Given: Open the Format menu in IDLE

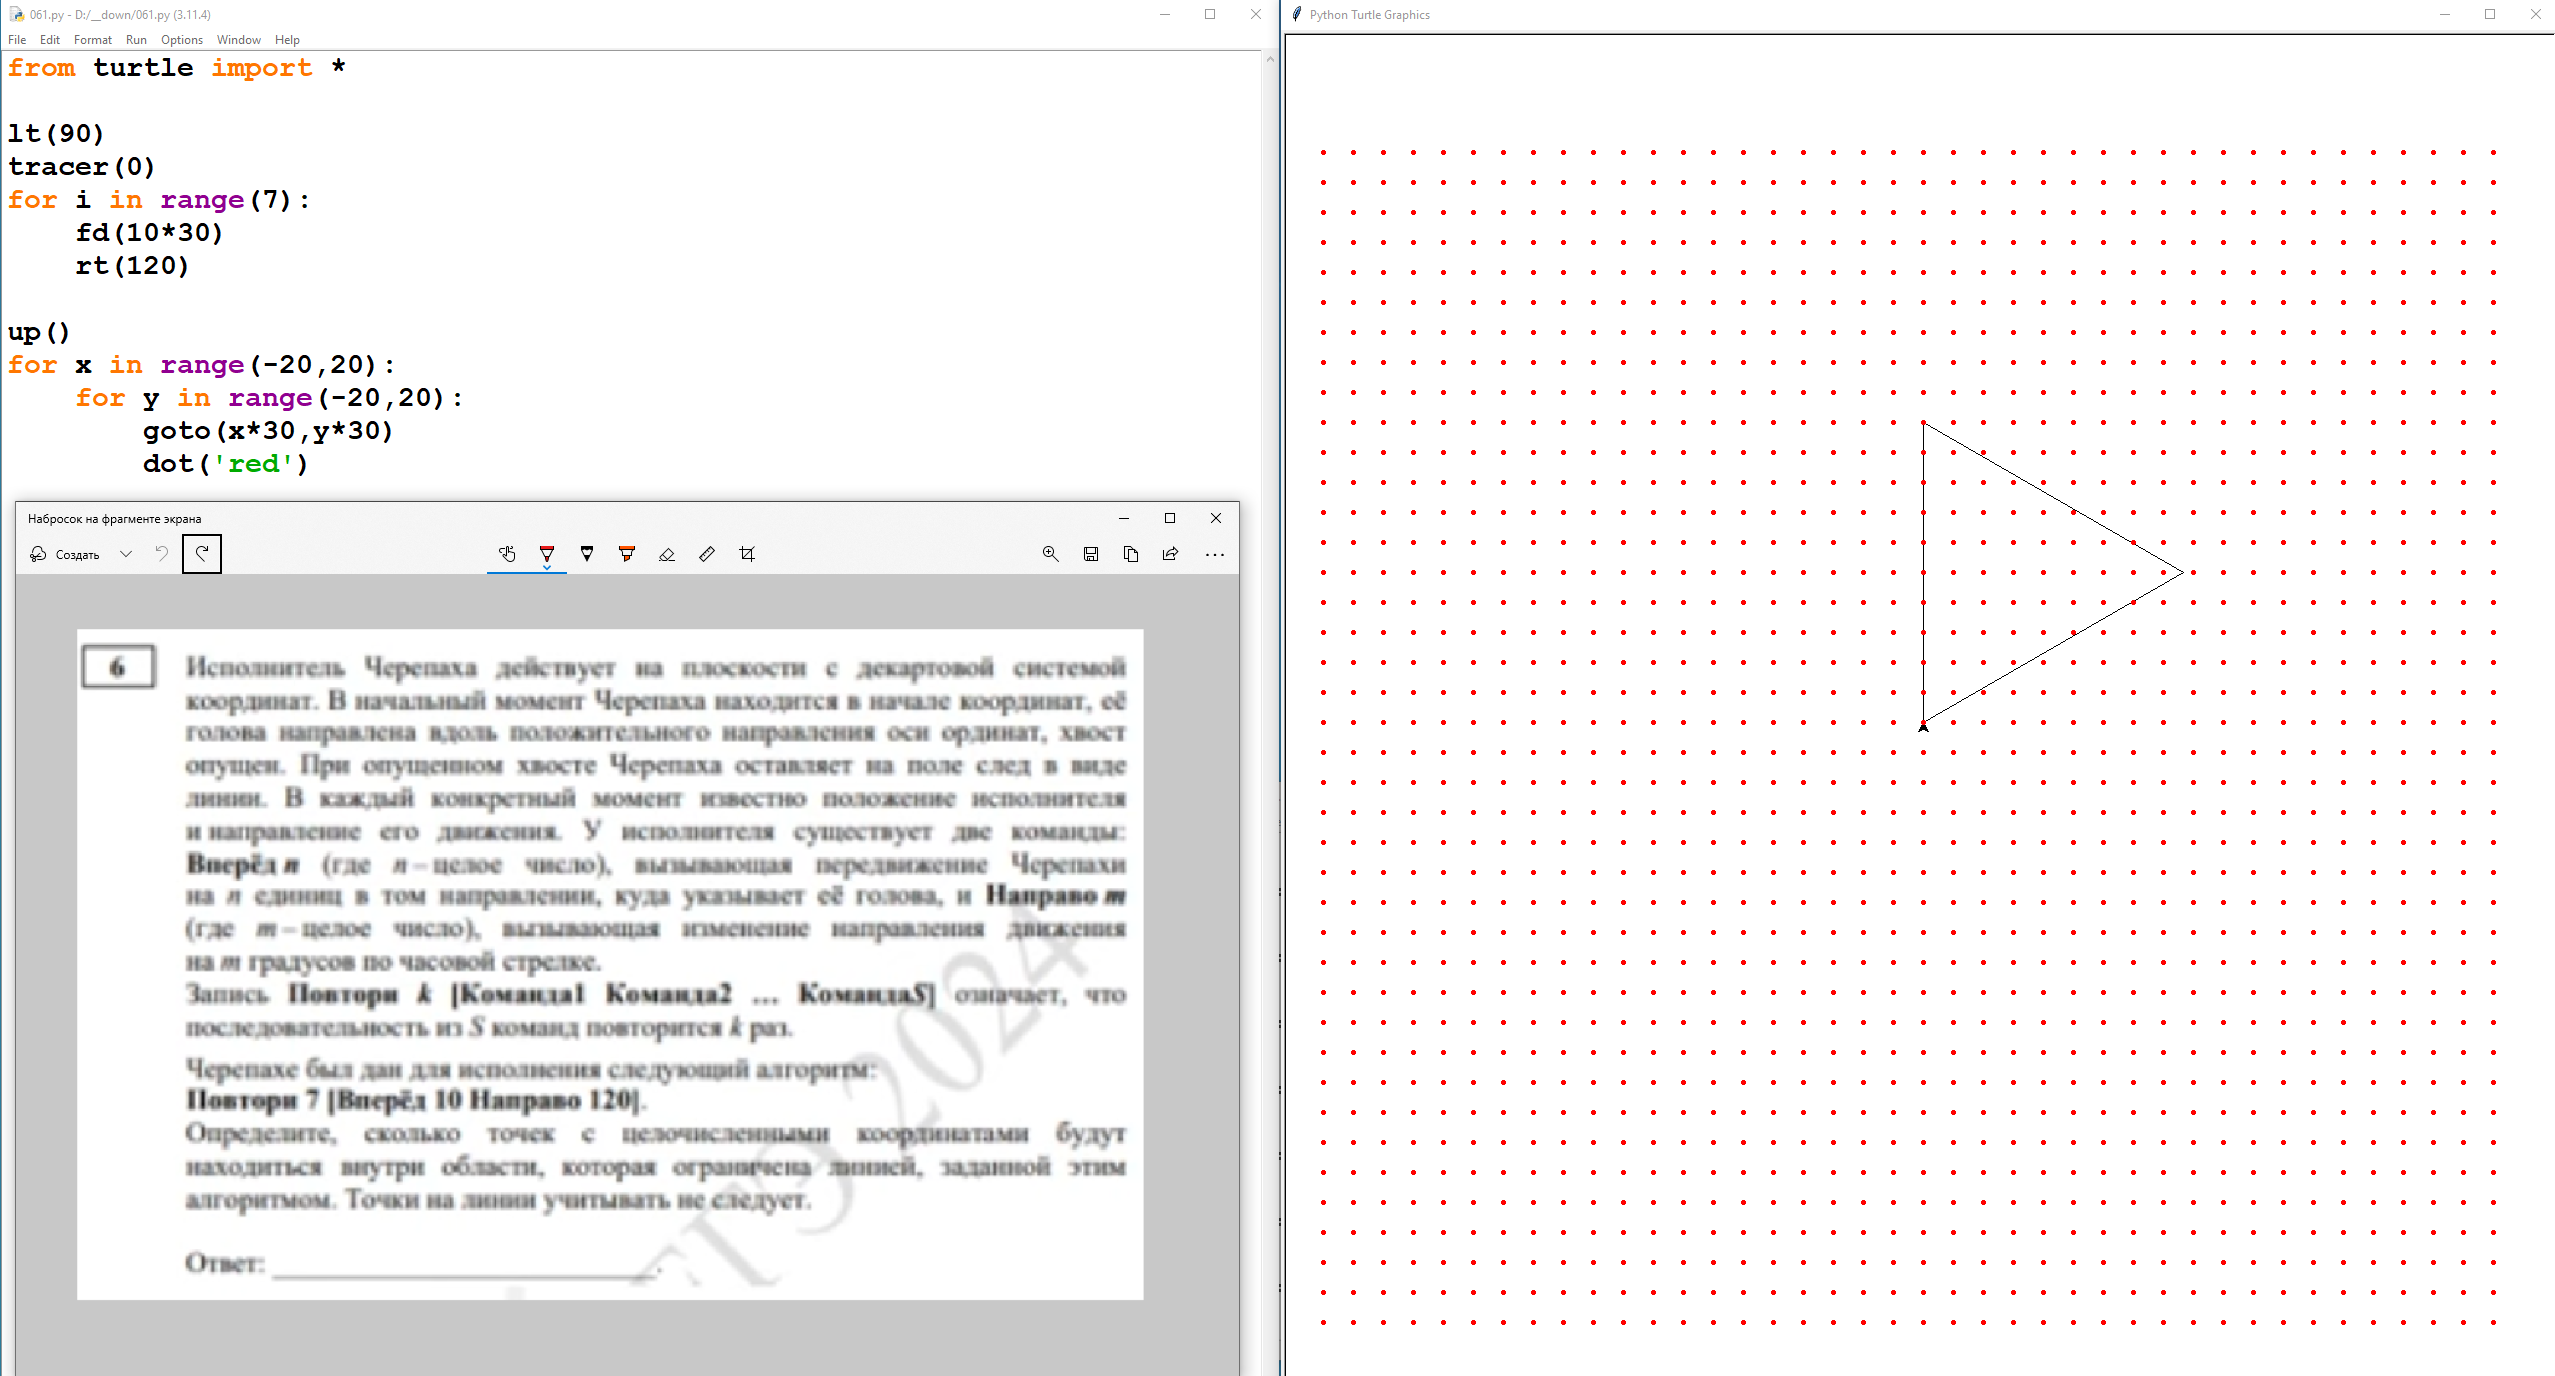Looking at the screenshot, I should click(x=92, y=40).
